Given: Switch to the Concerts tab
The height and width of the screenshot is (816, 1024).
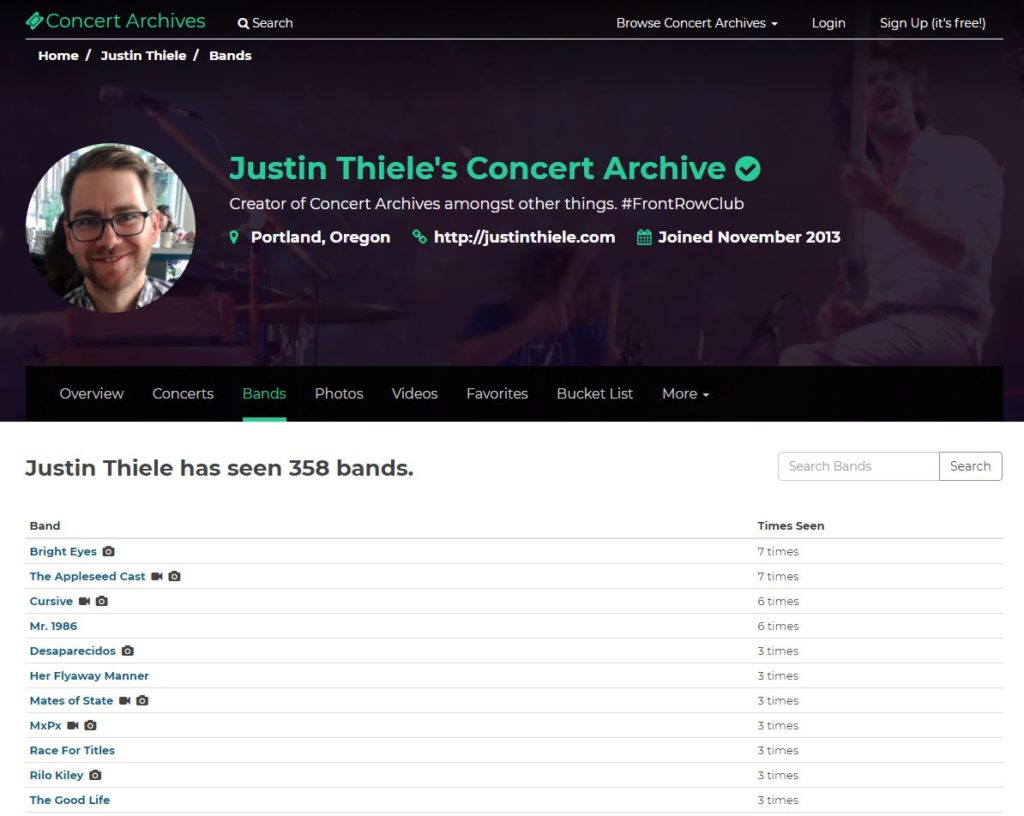Looking at the screenshot, I should click(x=183, y=394).
